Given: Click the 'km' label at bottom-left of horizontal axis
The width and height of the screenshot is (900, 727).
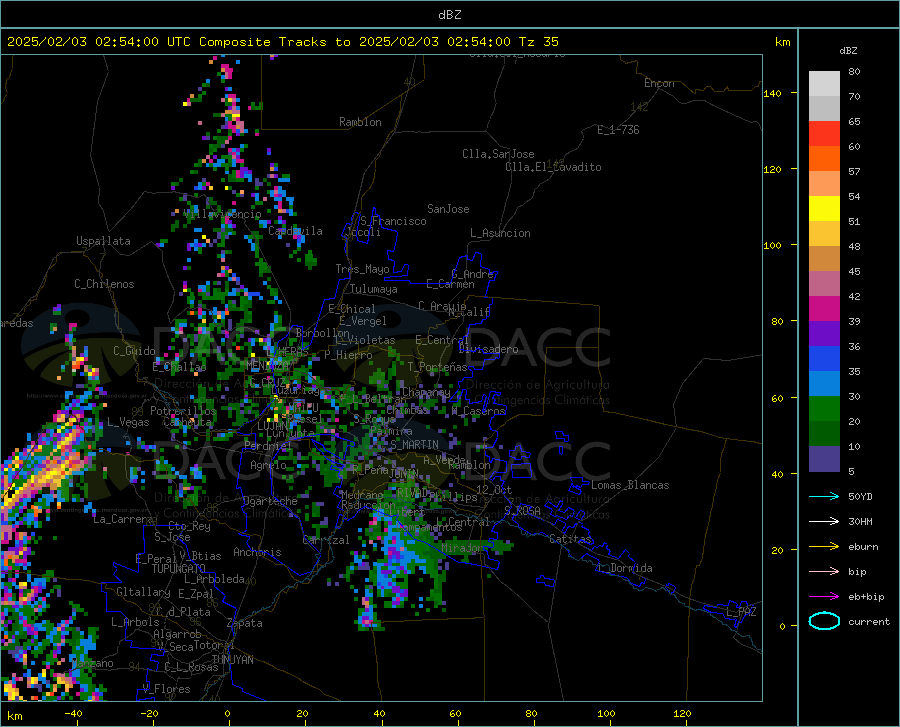Looking at the screenshot, I should pyautogui.click(x=14, y=716).
